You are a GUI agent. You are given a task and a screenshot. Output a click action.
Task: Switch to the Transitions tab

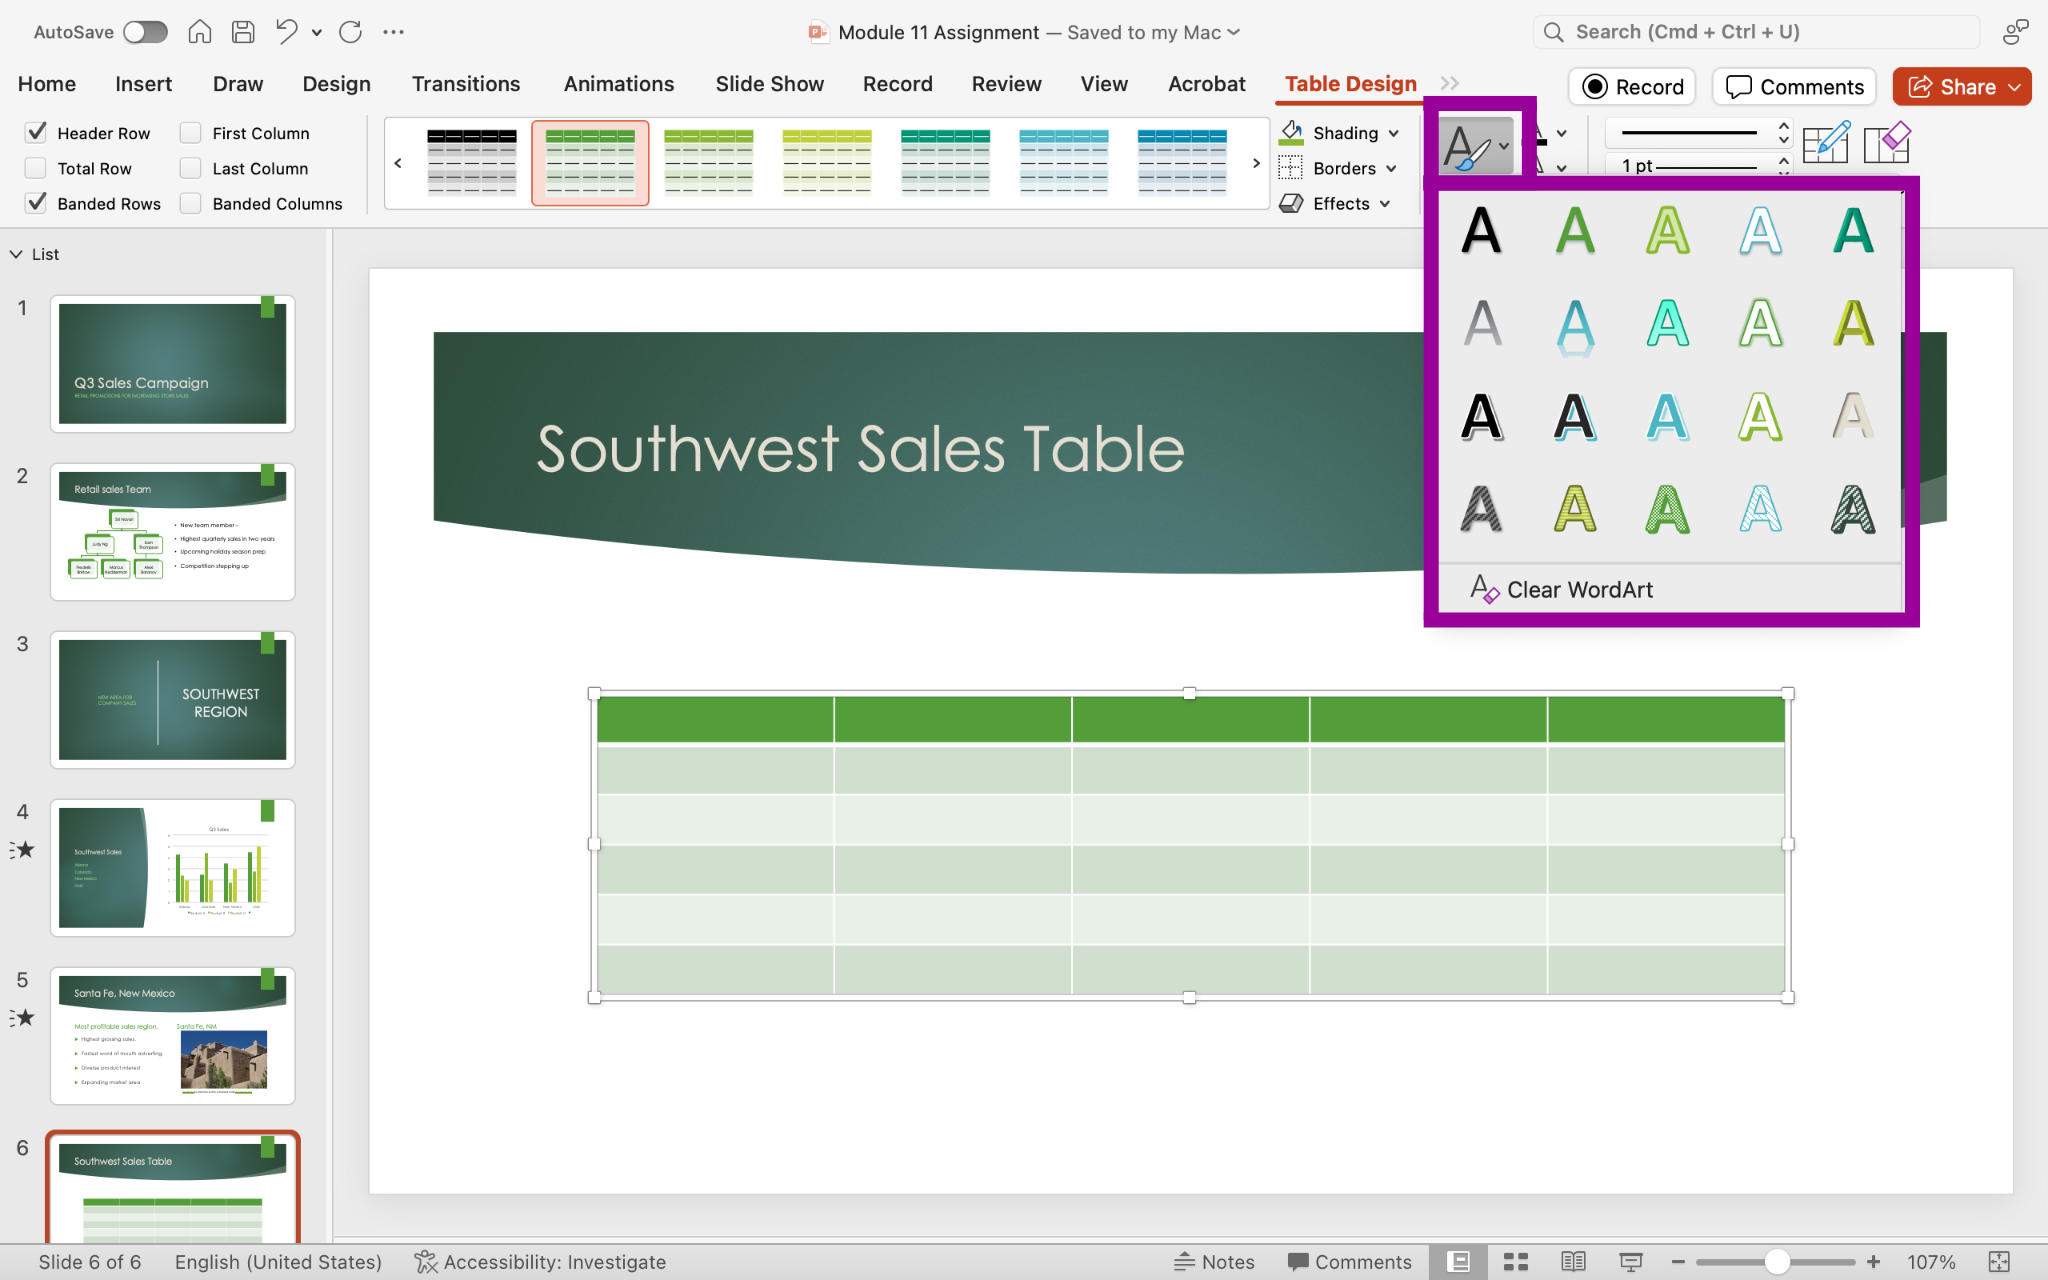pos(466,84)
